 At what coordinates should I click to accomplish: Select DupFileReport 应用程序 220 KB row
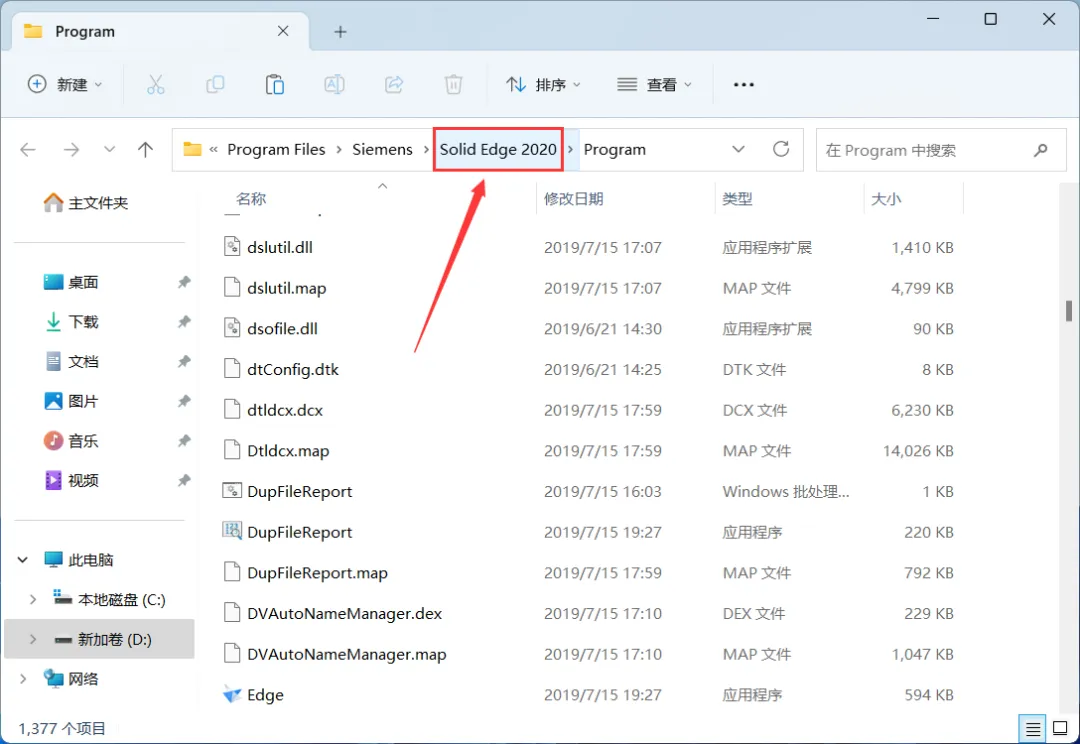589,532
